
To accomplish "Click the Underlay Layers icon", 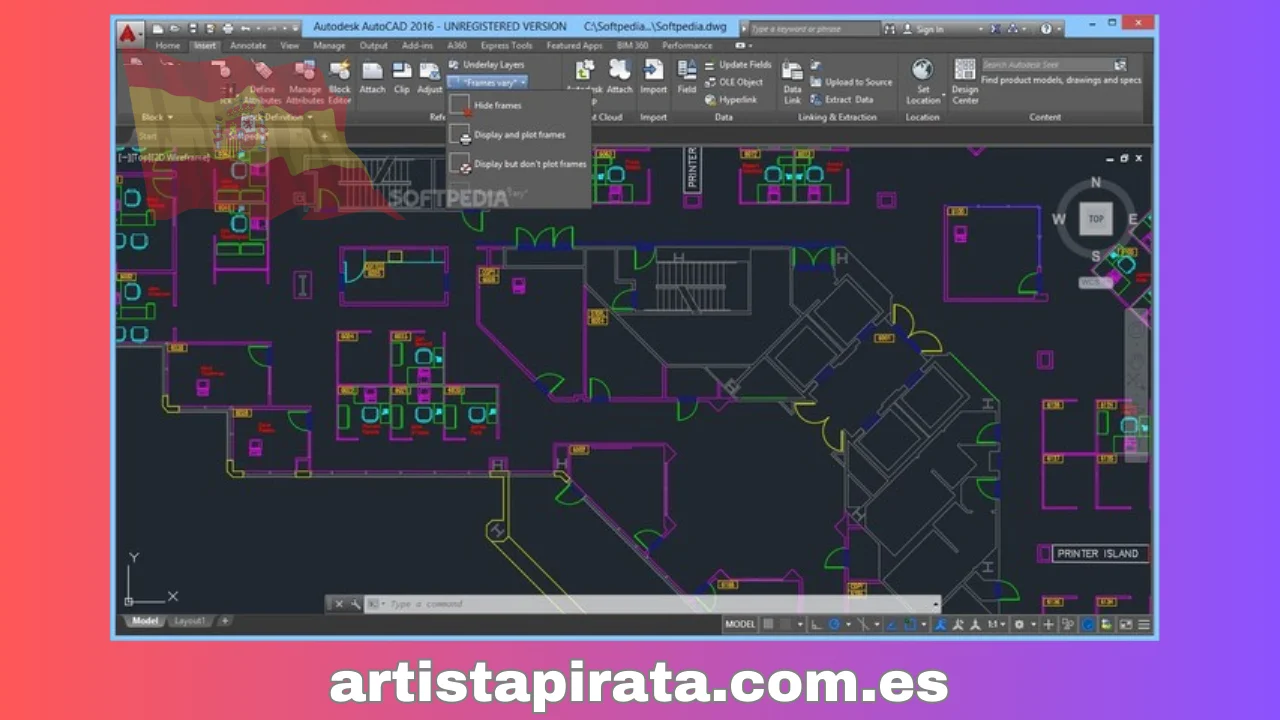I will click(x=453, y=64).
